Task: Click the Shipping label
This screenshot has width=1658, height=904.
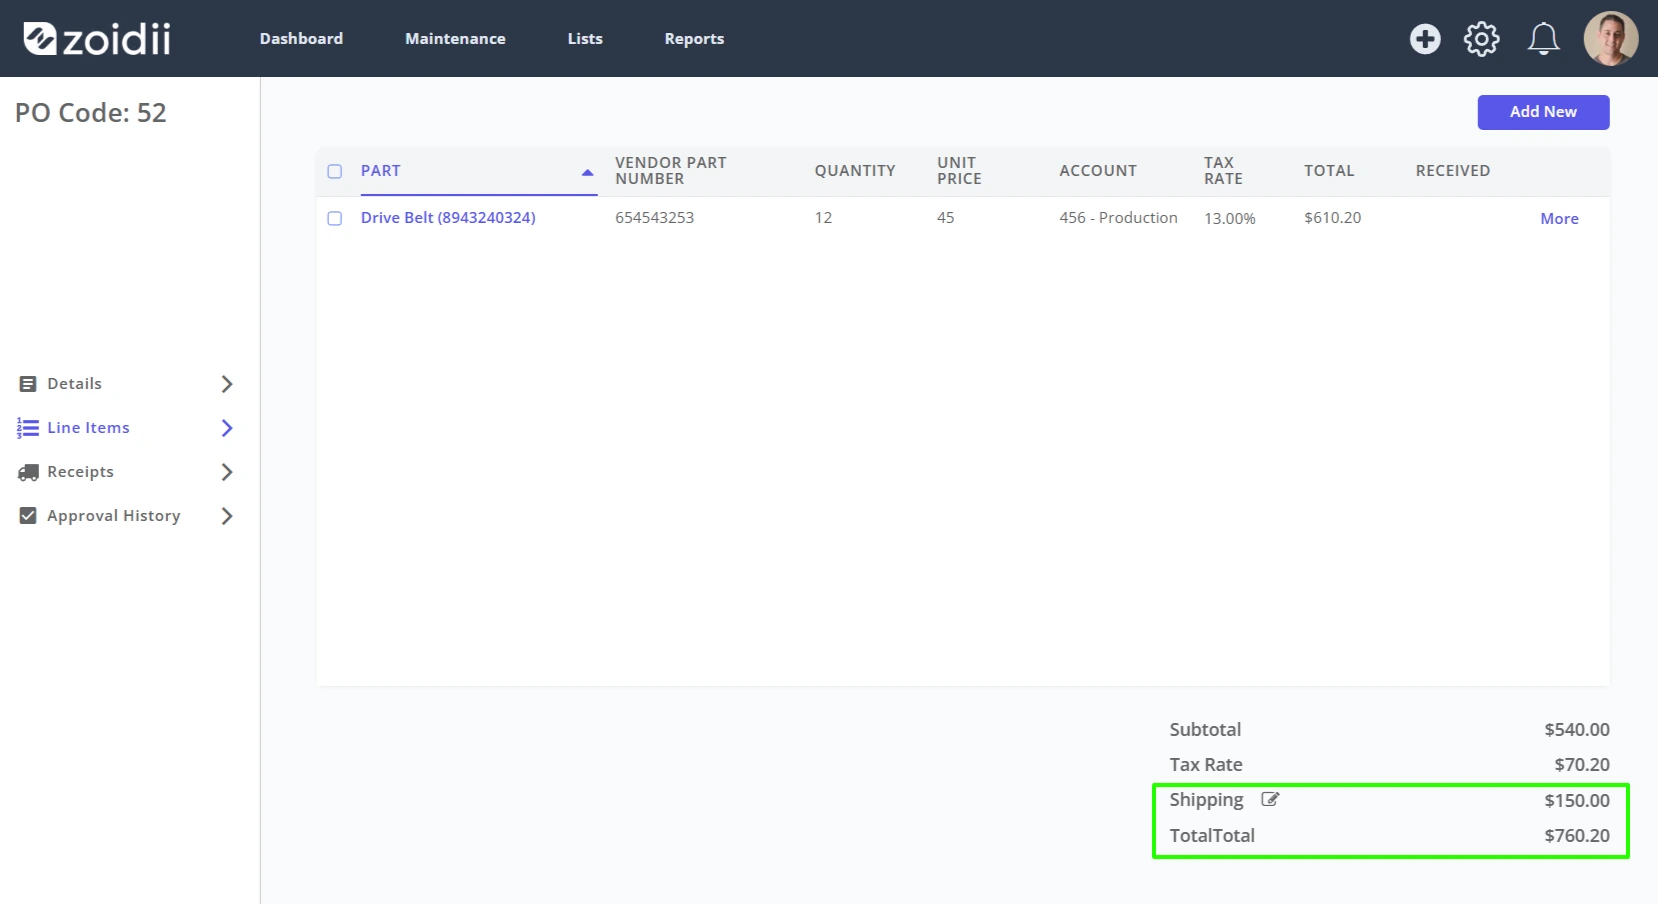Action: tap(1206, 801)
